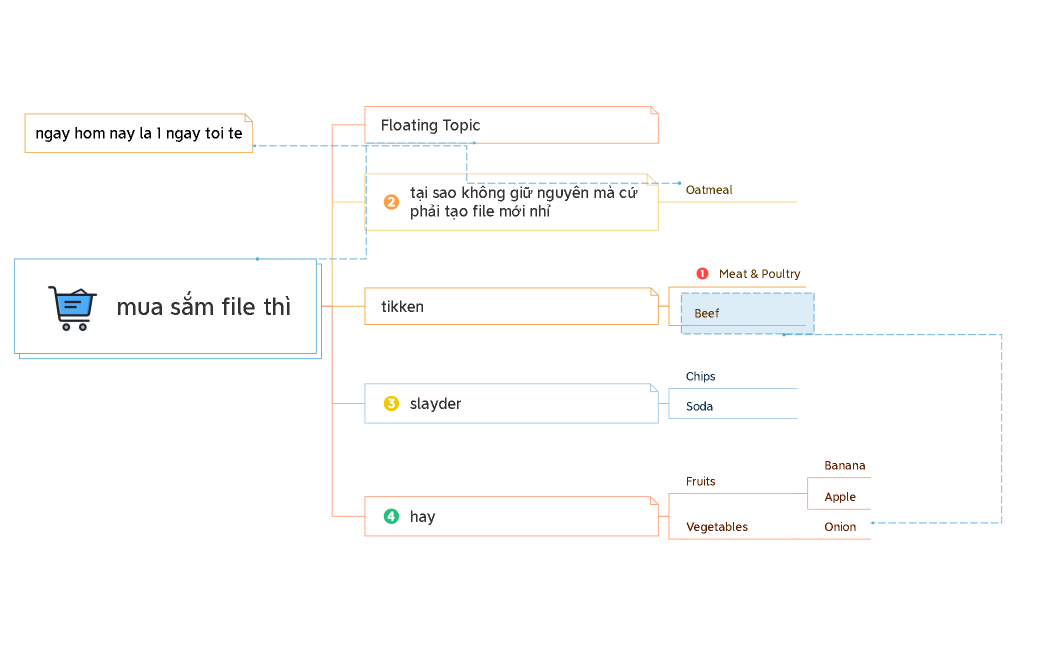1048x650 pixels.
Task: Click the orange priority 2 marker
Action: [391, 202]
